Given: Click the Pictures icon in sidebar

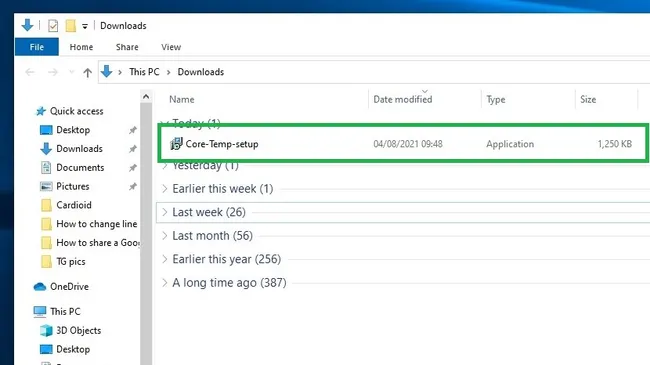Looking at the screenshot, I should (x=46, y=187).
